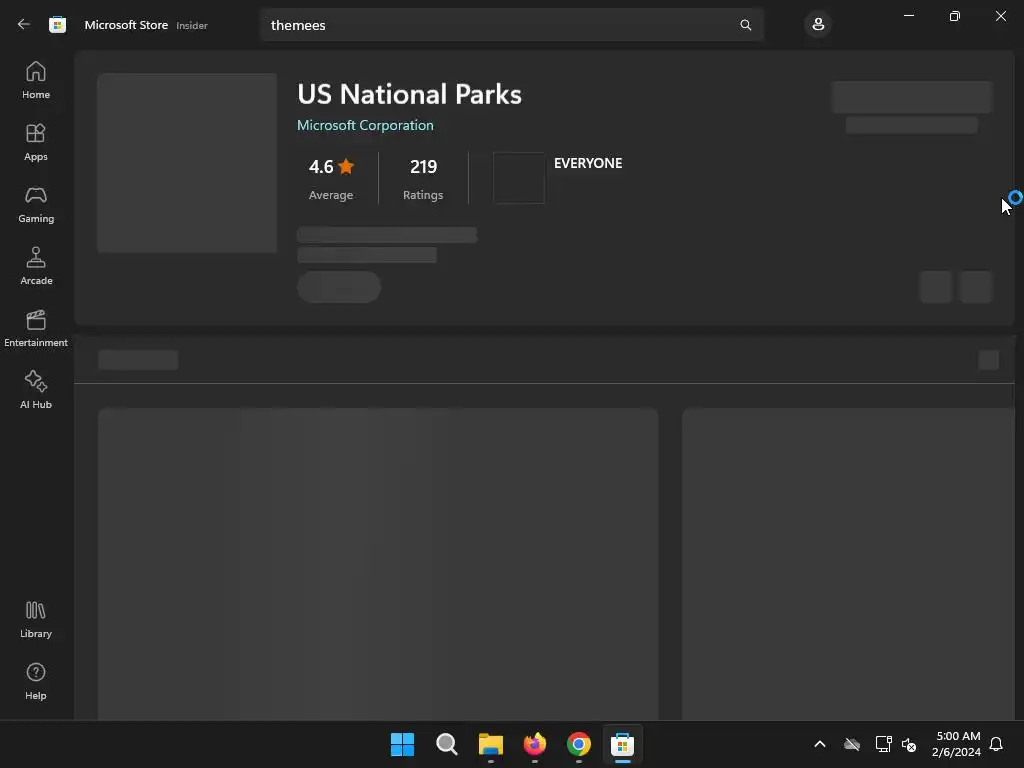Open Help
The width and height of the screenshot is (1024, 768).
click(x=36, y=682)
